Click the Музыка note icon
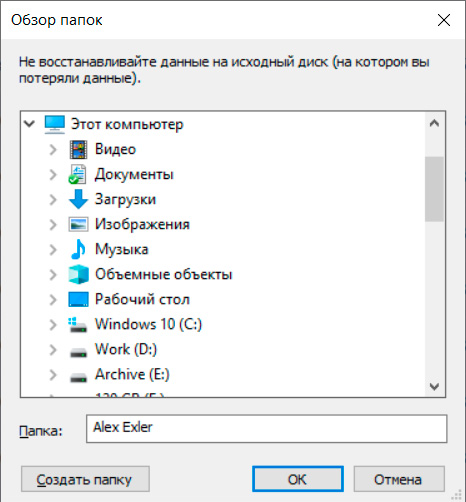 click(x=78, y=249)
